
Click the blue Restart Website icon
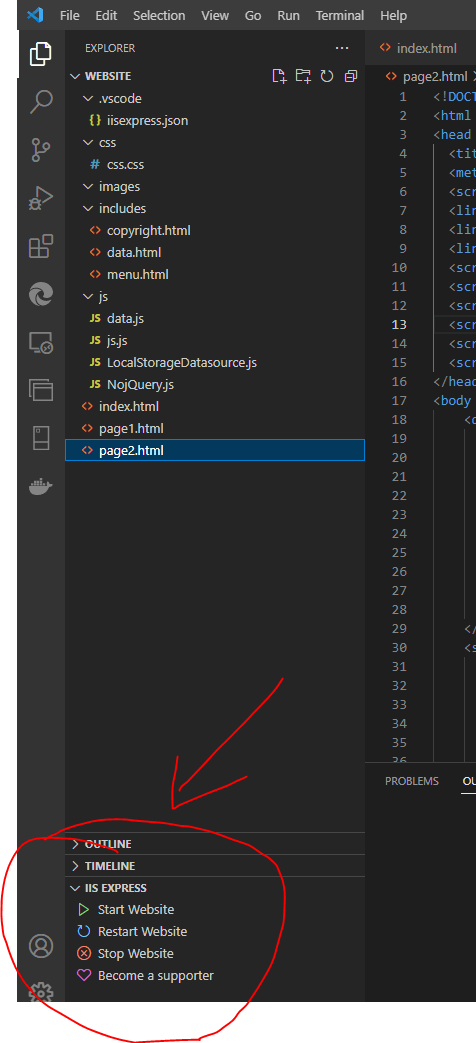[x=84, y=931]
